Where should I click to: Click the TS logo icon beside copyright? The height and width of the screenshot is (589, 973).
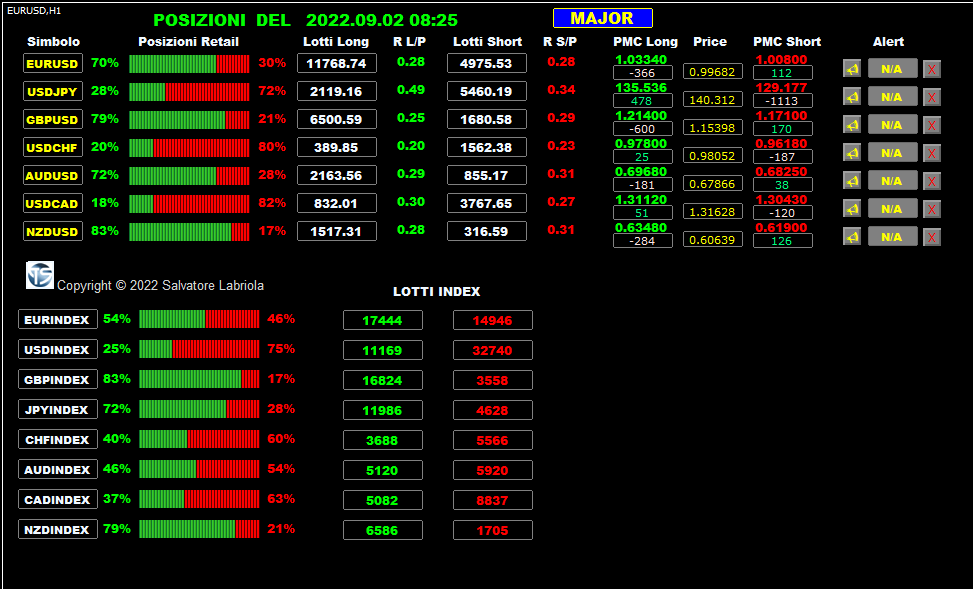[x=40, y=275]
